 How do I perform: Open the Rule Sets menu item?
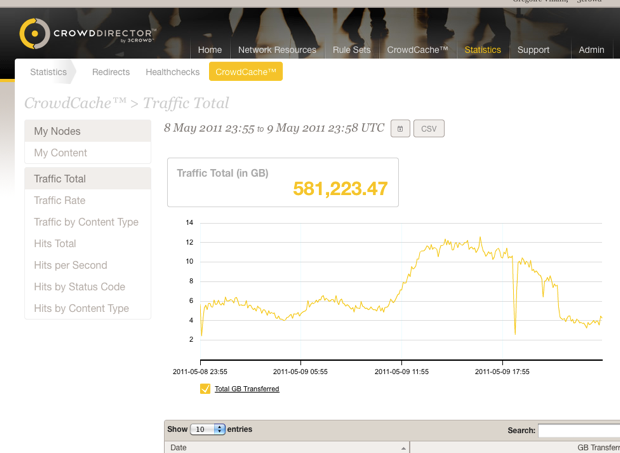pyautogui.click(x=351, y=50)
